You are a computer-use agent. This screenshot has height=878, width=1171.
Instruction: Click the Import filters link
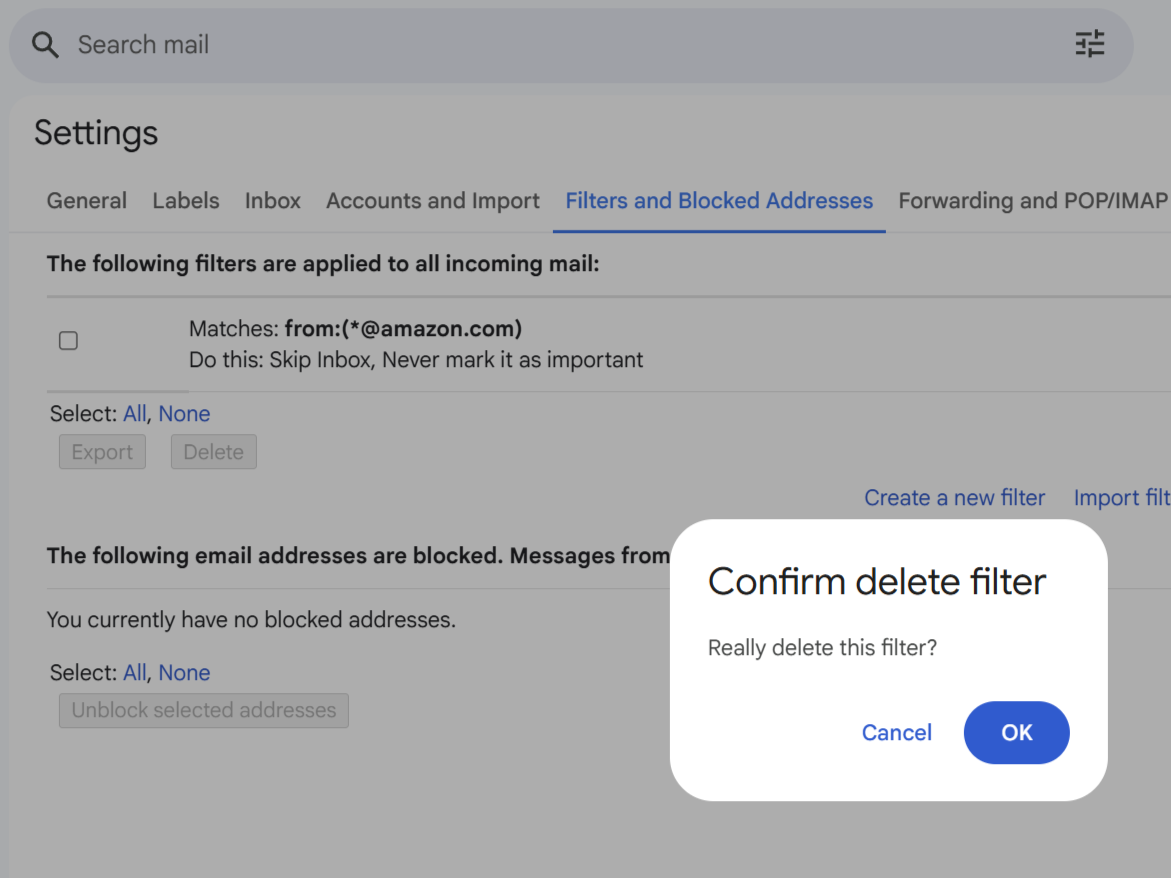[1121, 498]
